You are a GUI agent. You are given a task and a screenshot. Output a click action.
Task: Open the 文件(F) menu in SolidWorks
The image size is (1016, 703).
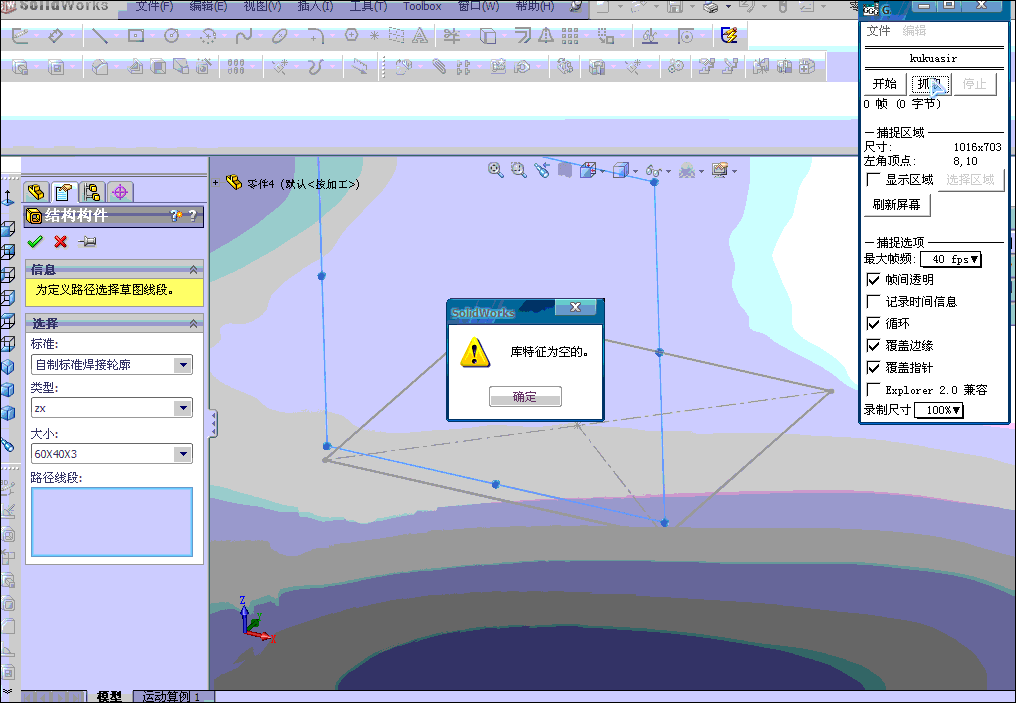point(154,6)
